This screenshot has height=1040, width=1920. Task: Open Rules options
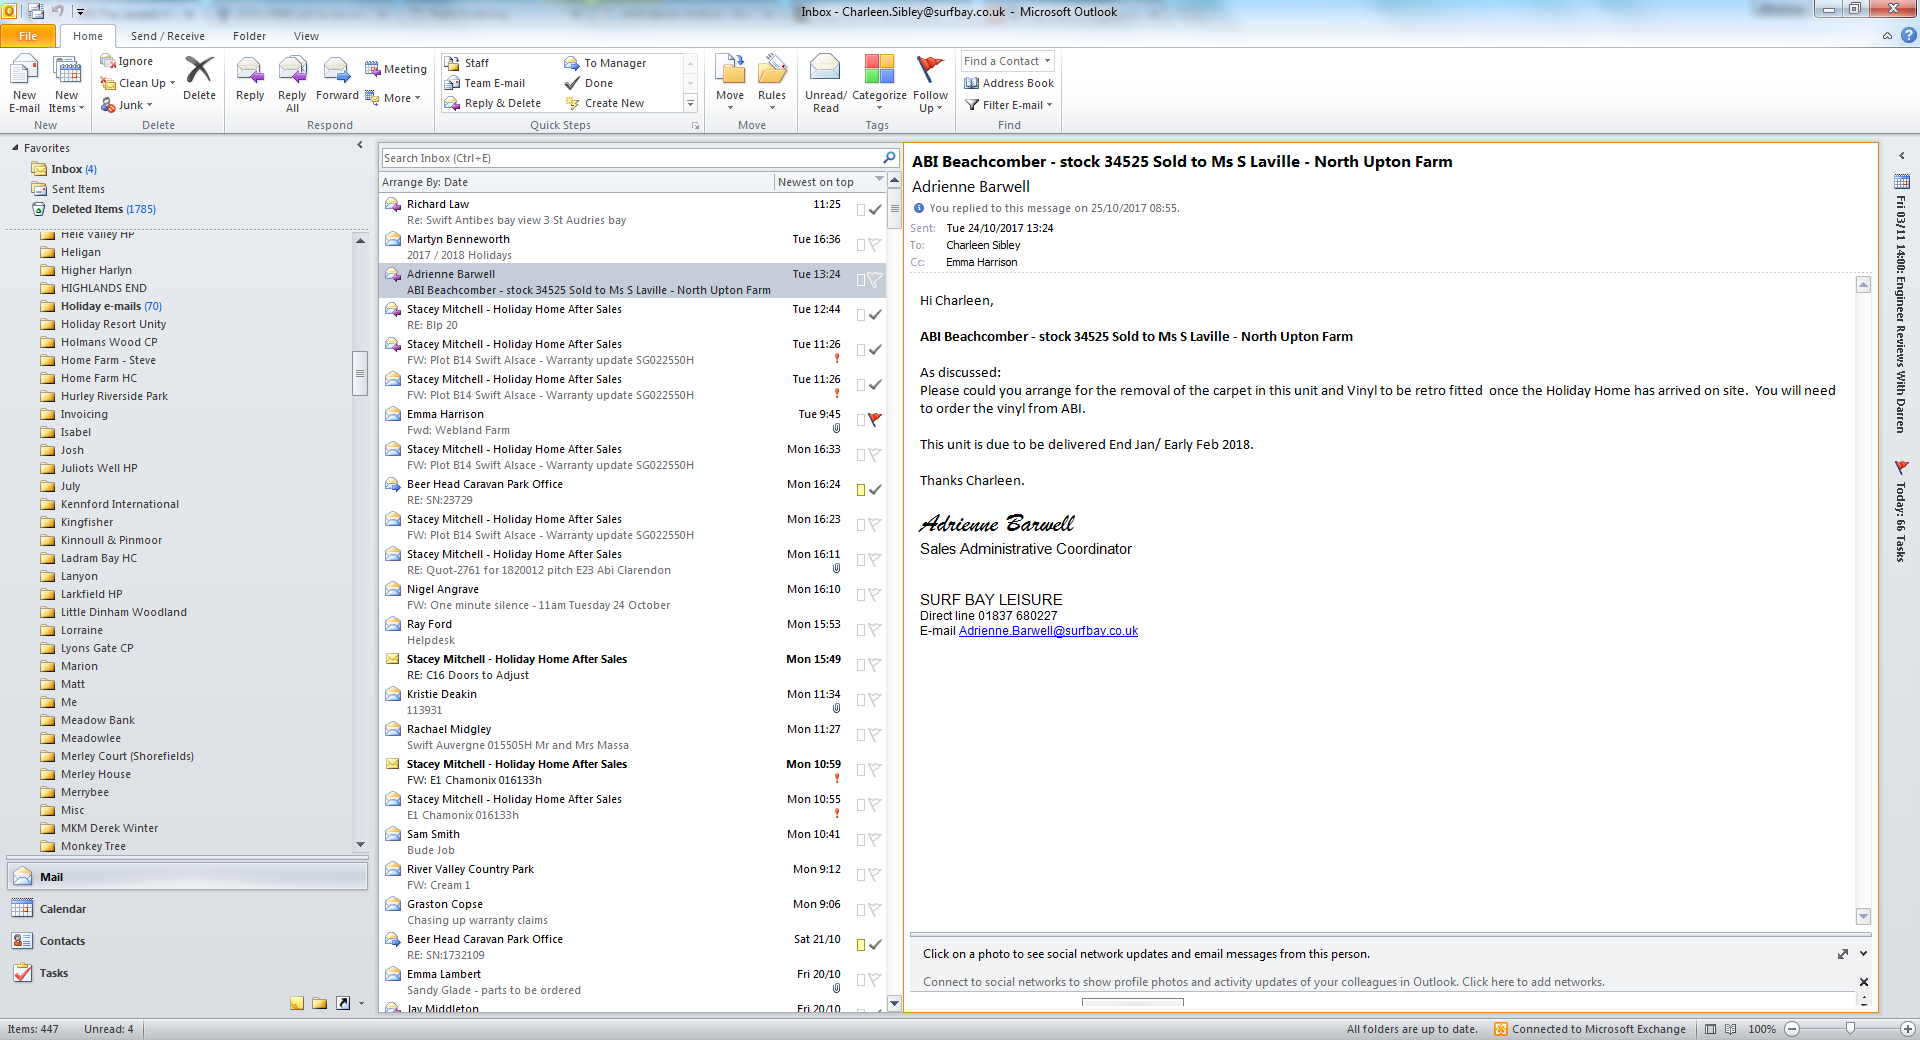772,83
